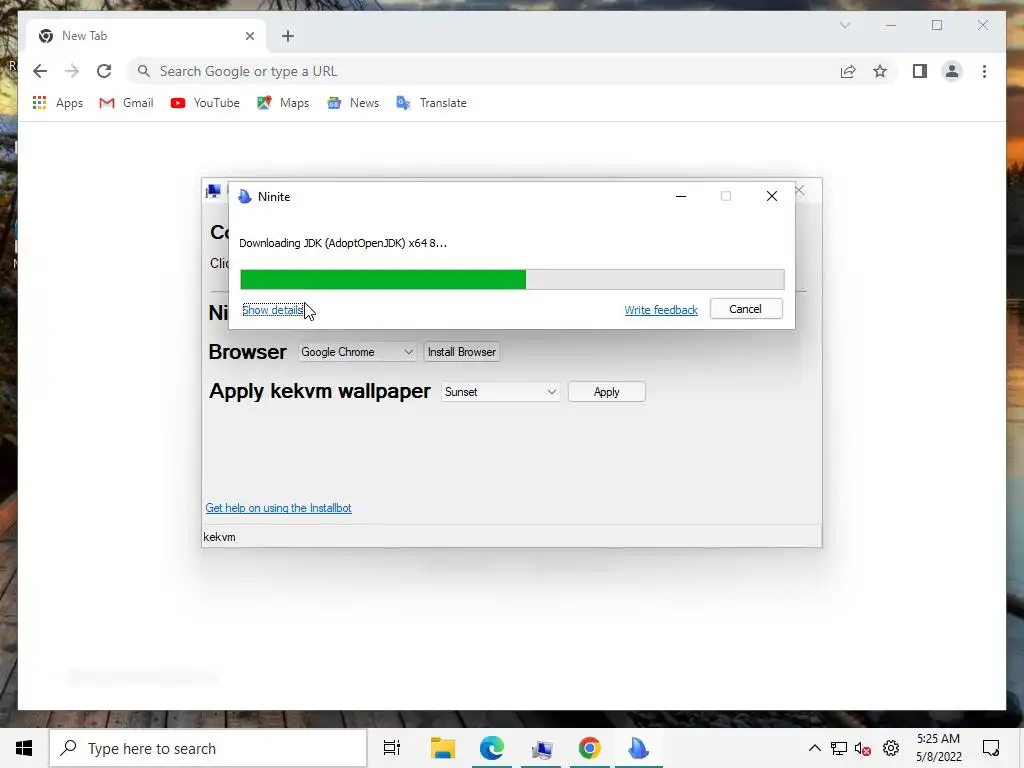Screen dimensions: 1024x768
Task: Bookmark this tab with the star icon
Action: 880,71
